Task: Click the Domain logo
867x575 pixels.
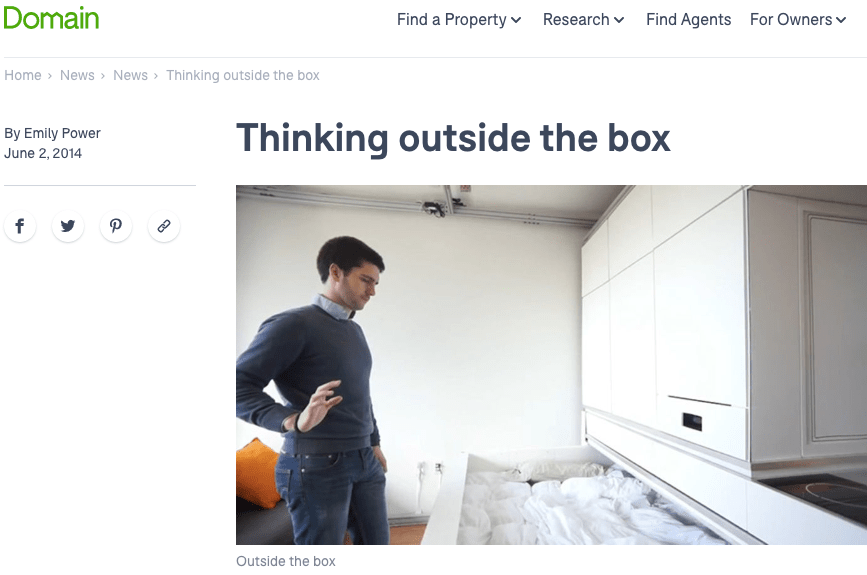Action: point(51,18)
